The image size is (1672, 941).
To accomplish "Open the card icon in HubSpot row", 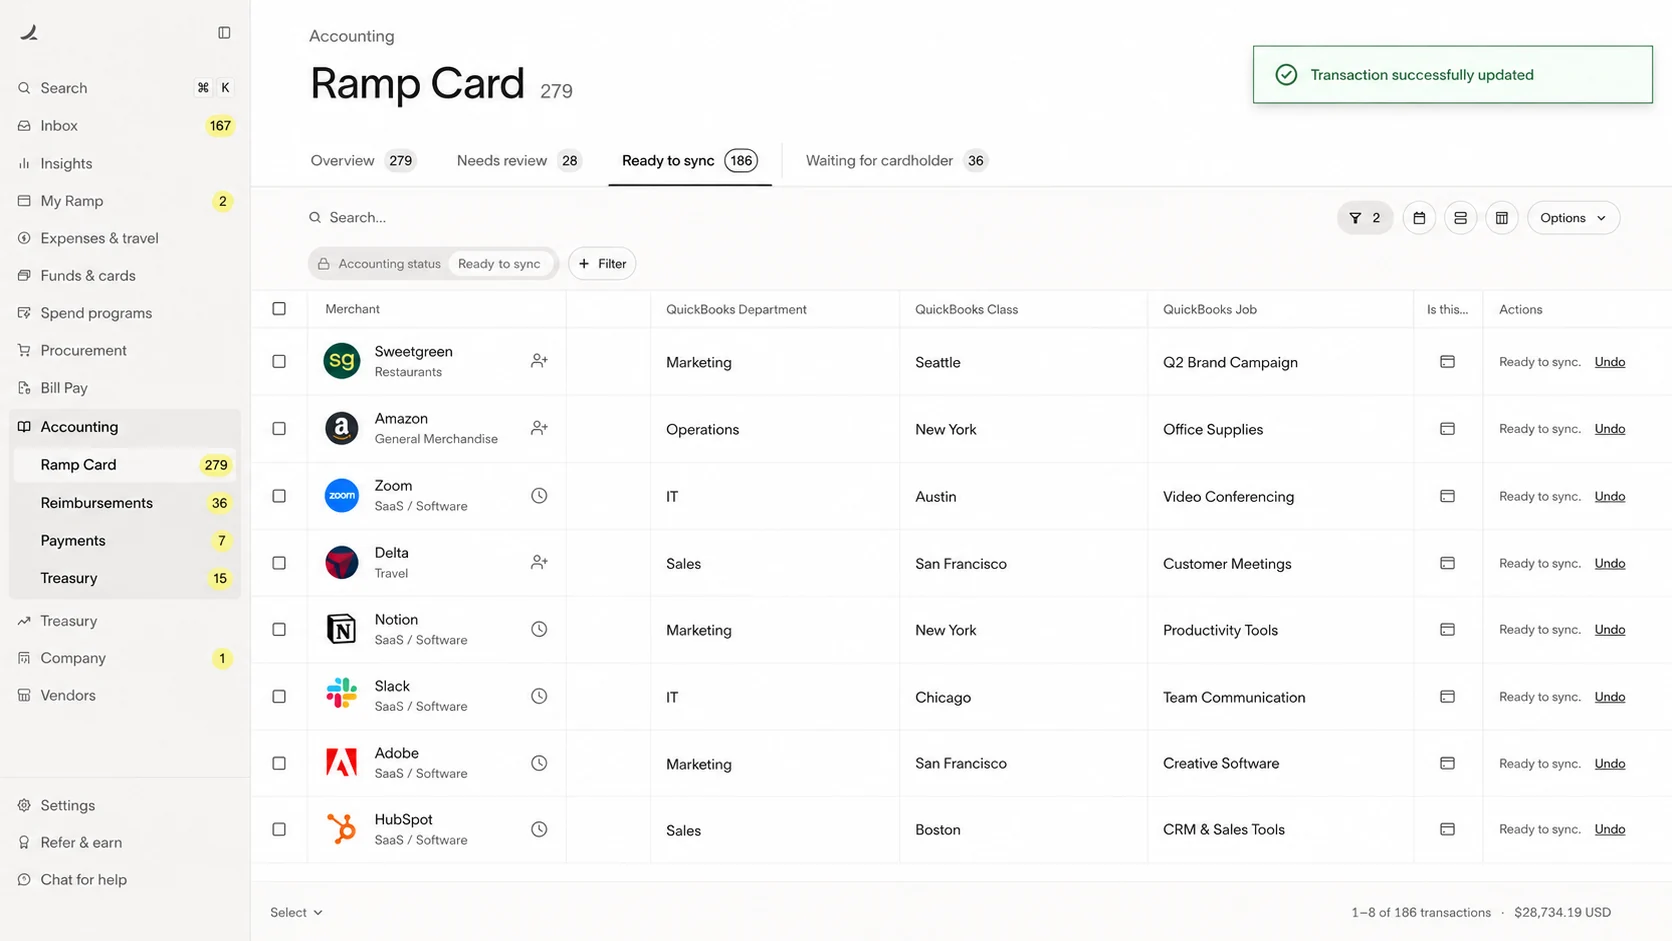I will click(1447, 829).
